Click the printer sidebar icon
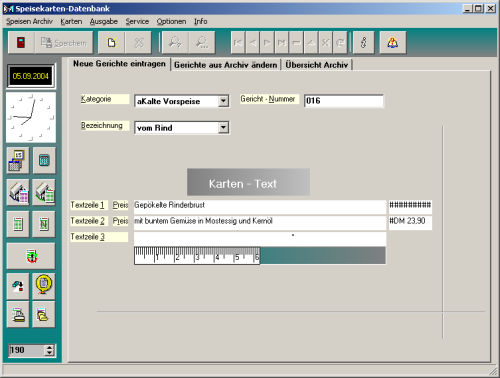This screenshot has width=500, height=378. [18, 315]
